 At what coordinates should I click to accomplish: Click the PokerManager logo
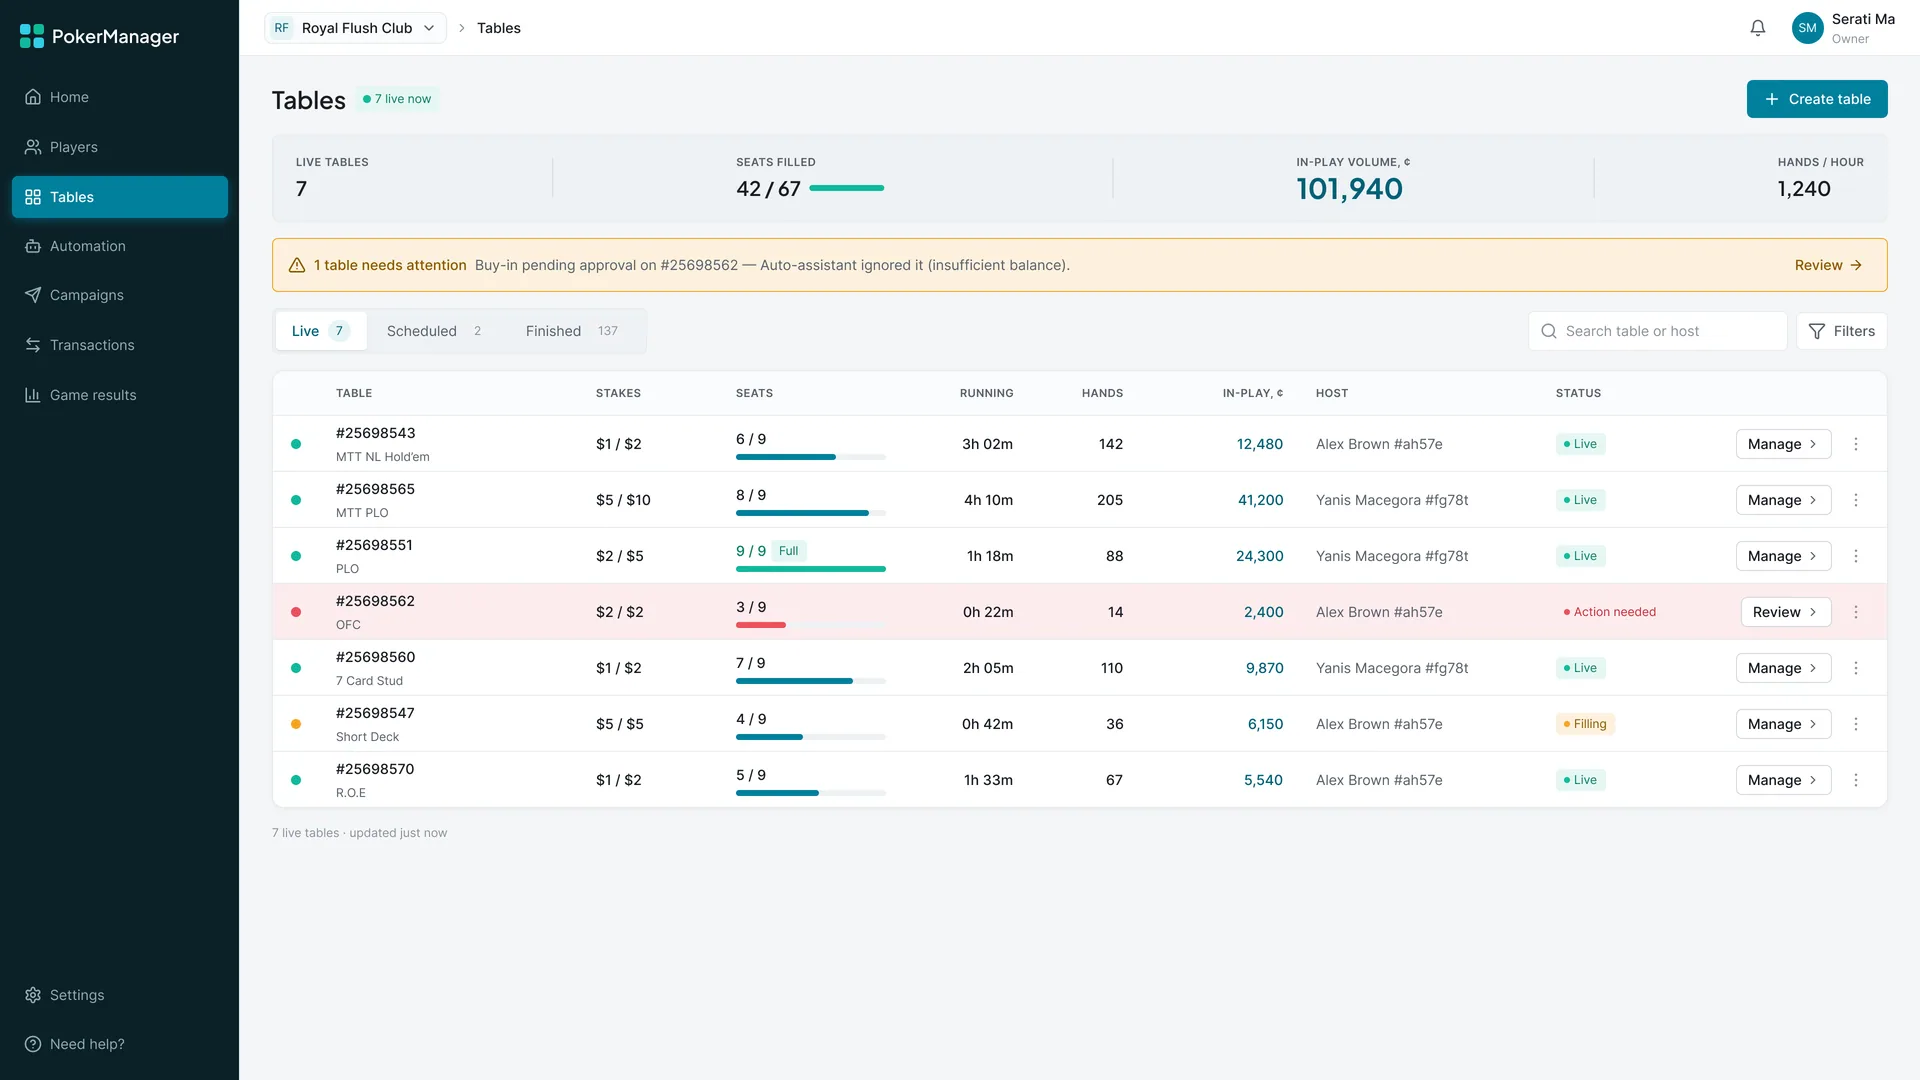100,36
